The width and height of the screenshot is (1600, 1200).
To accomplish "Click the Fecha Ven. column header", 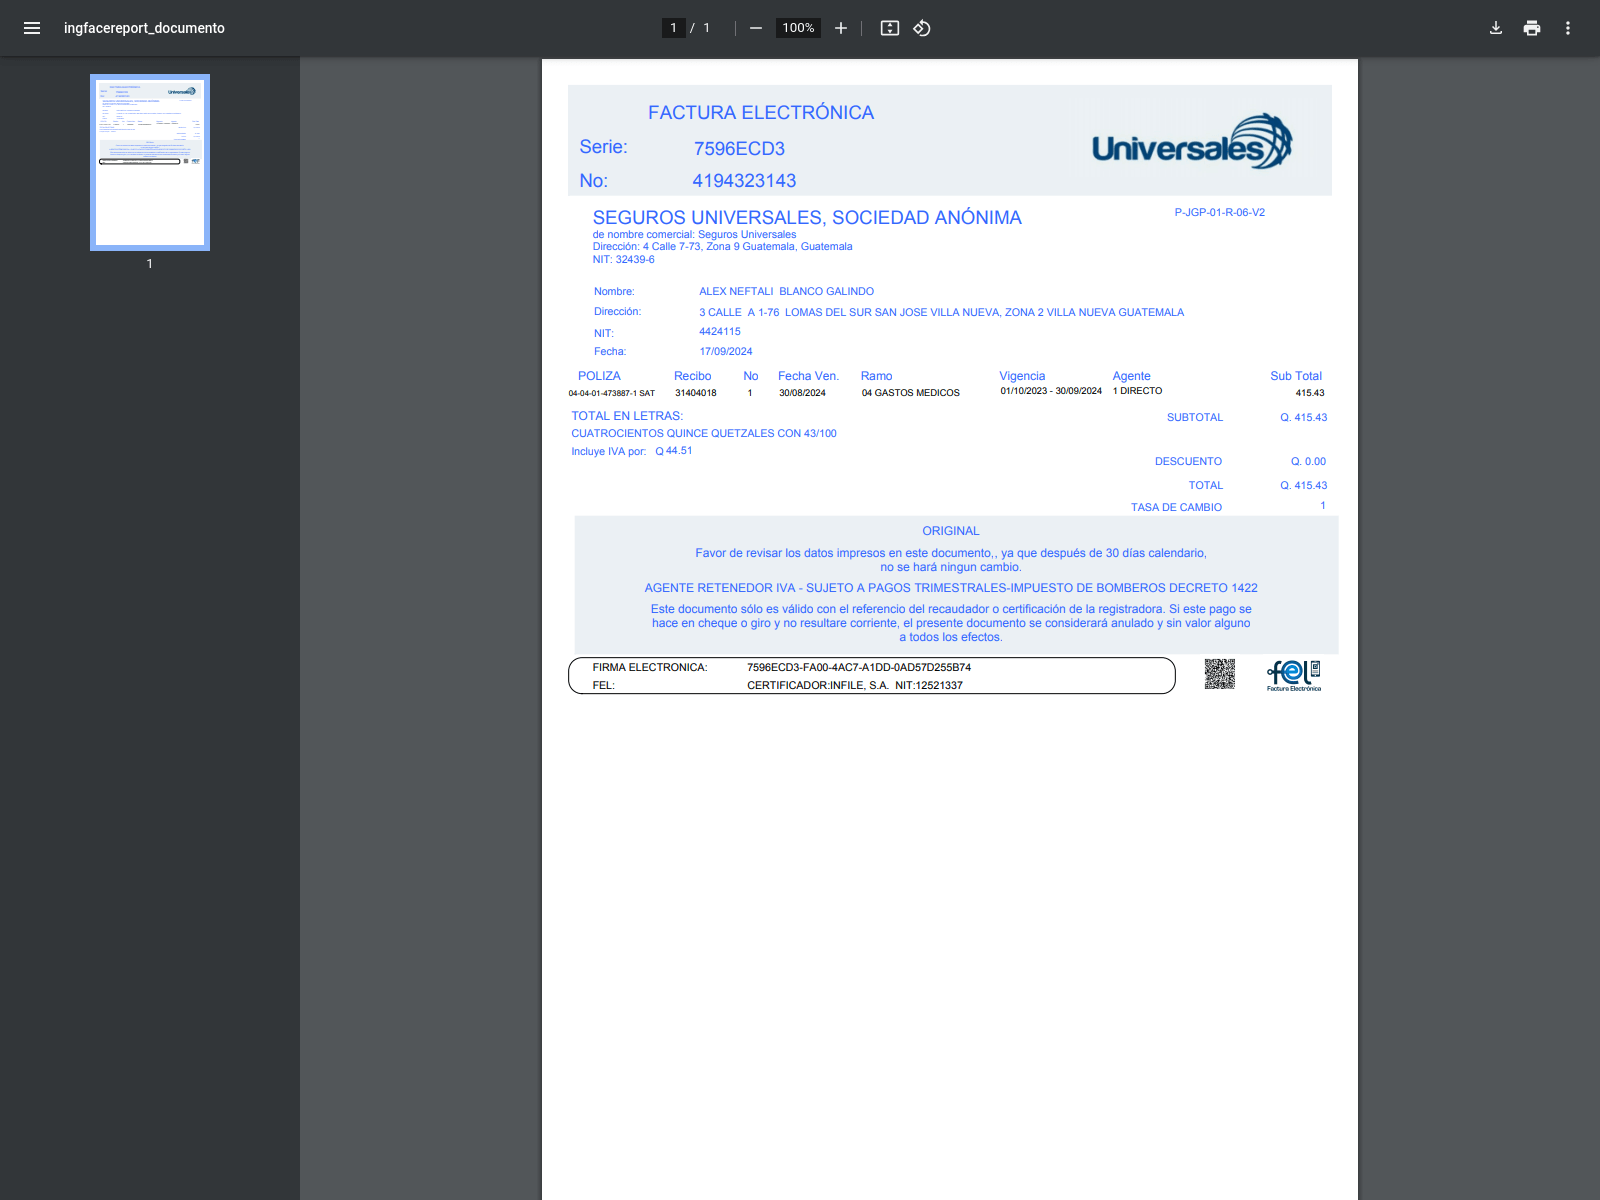I will pos(808,377).
